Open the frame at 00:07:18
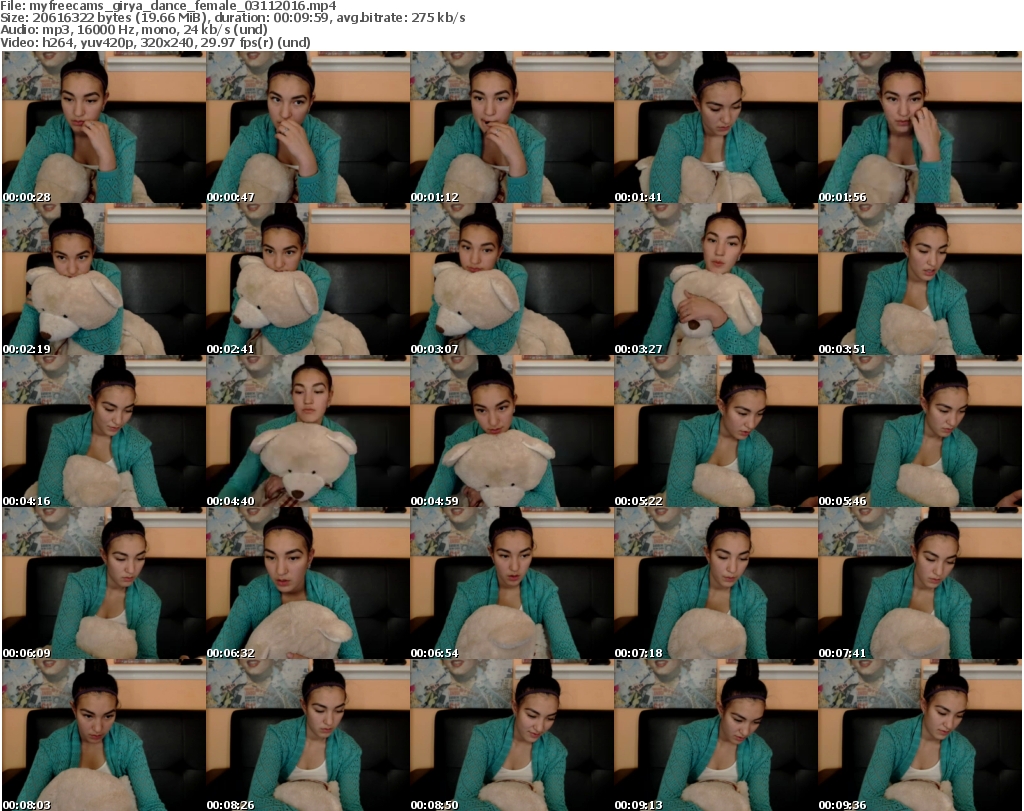The image size is (1024, 811). [716, 583]
